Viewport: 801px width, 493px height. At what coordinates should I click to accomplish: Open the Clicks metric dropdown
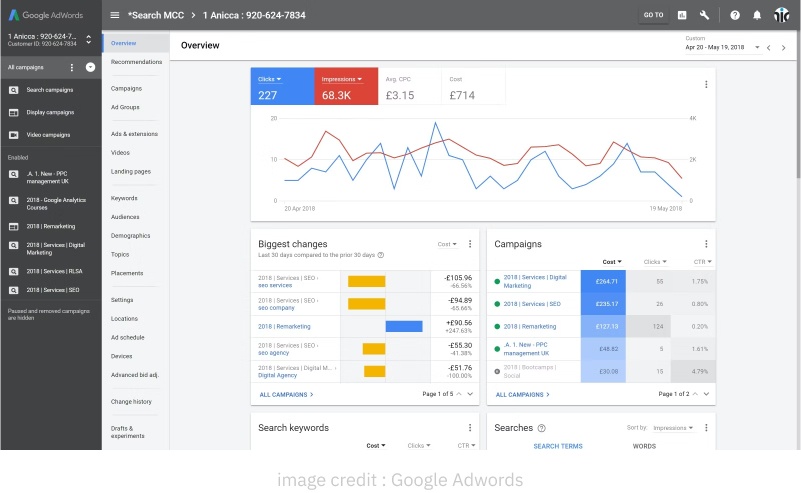point(270,79)
